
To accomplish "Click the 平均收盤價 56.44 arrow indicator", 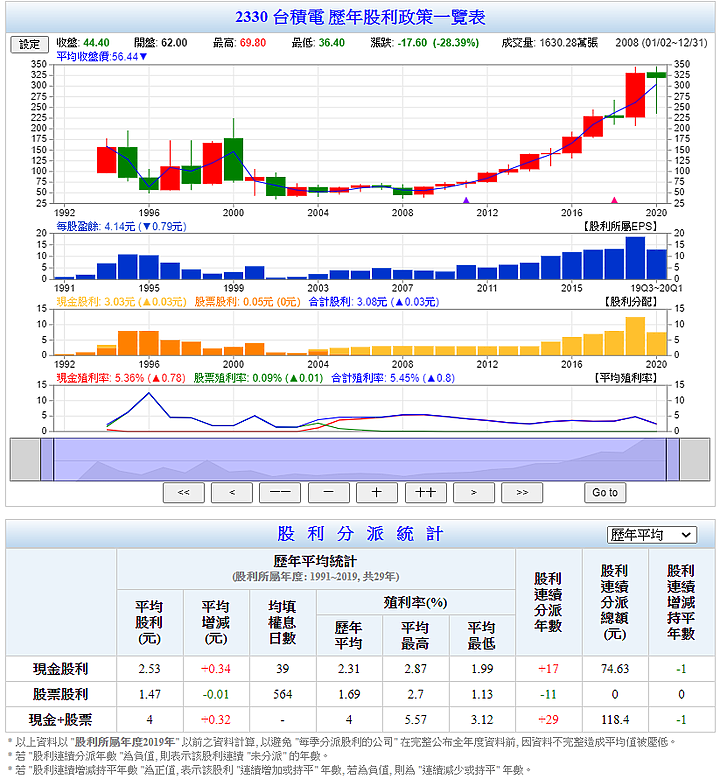I will [143, 57].
